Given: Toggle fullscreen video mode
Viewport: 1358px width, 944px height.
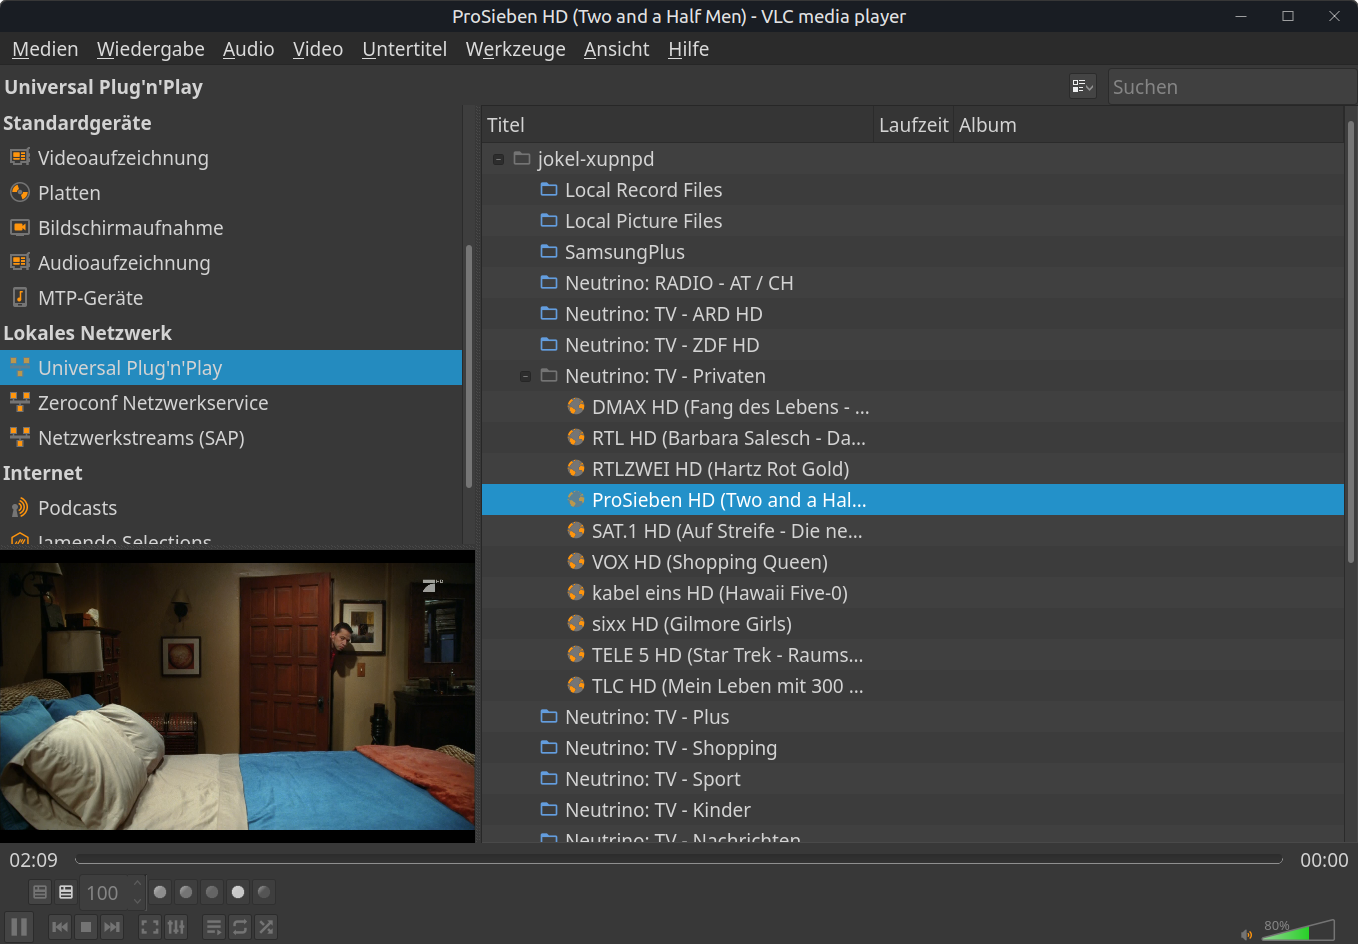Looking at the screenshot, I should (150, 927).
